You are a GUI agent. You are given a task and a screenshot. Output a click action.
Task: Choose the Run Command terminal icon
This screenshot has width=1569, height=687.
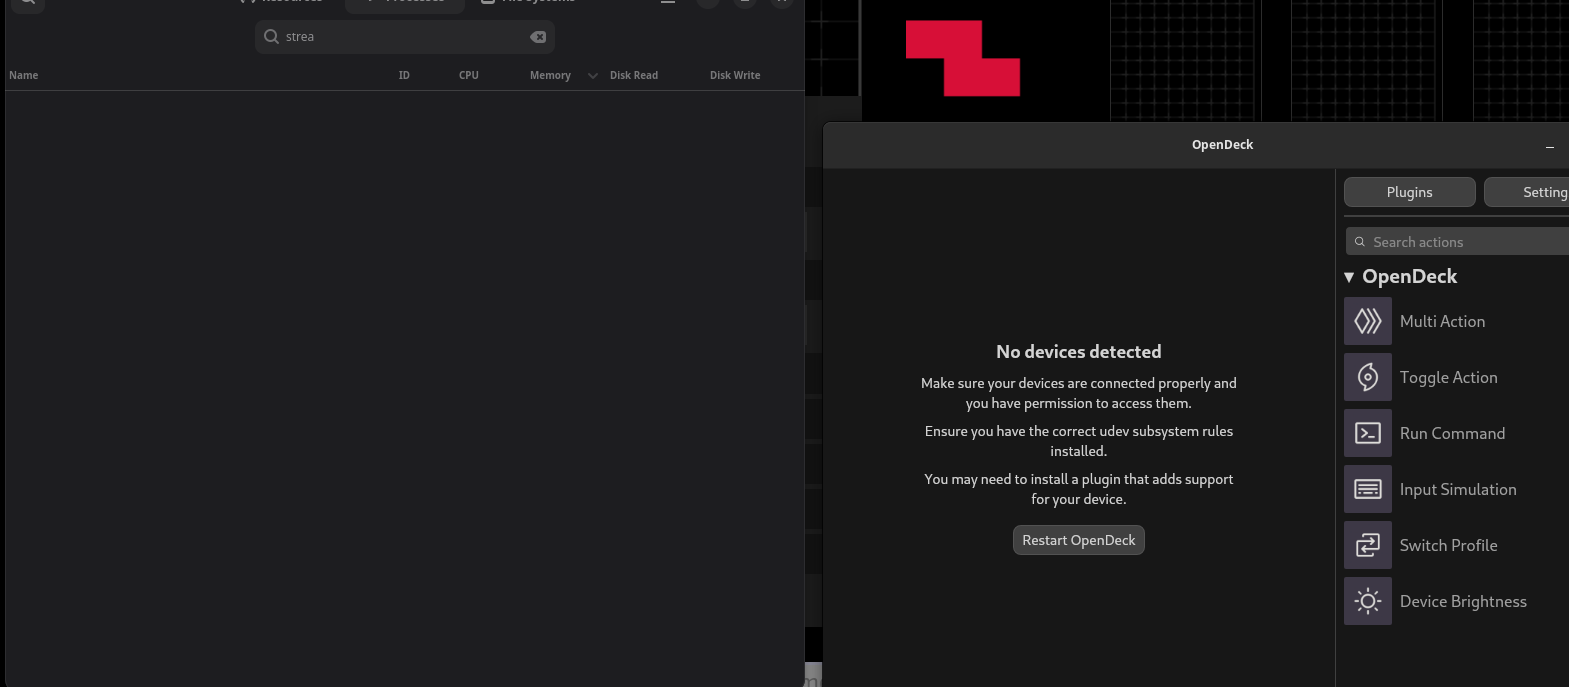(1367, 433)
